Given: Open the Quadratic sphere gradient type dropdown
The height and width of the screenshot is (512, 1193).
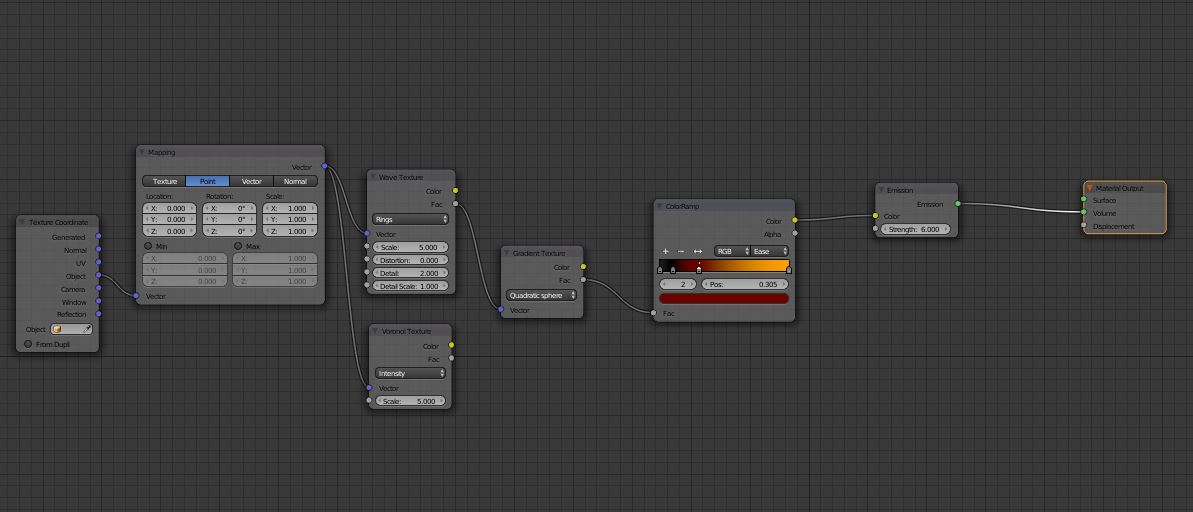Looking at the screenshot, I should (x=541, y=295).
